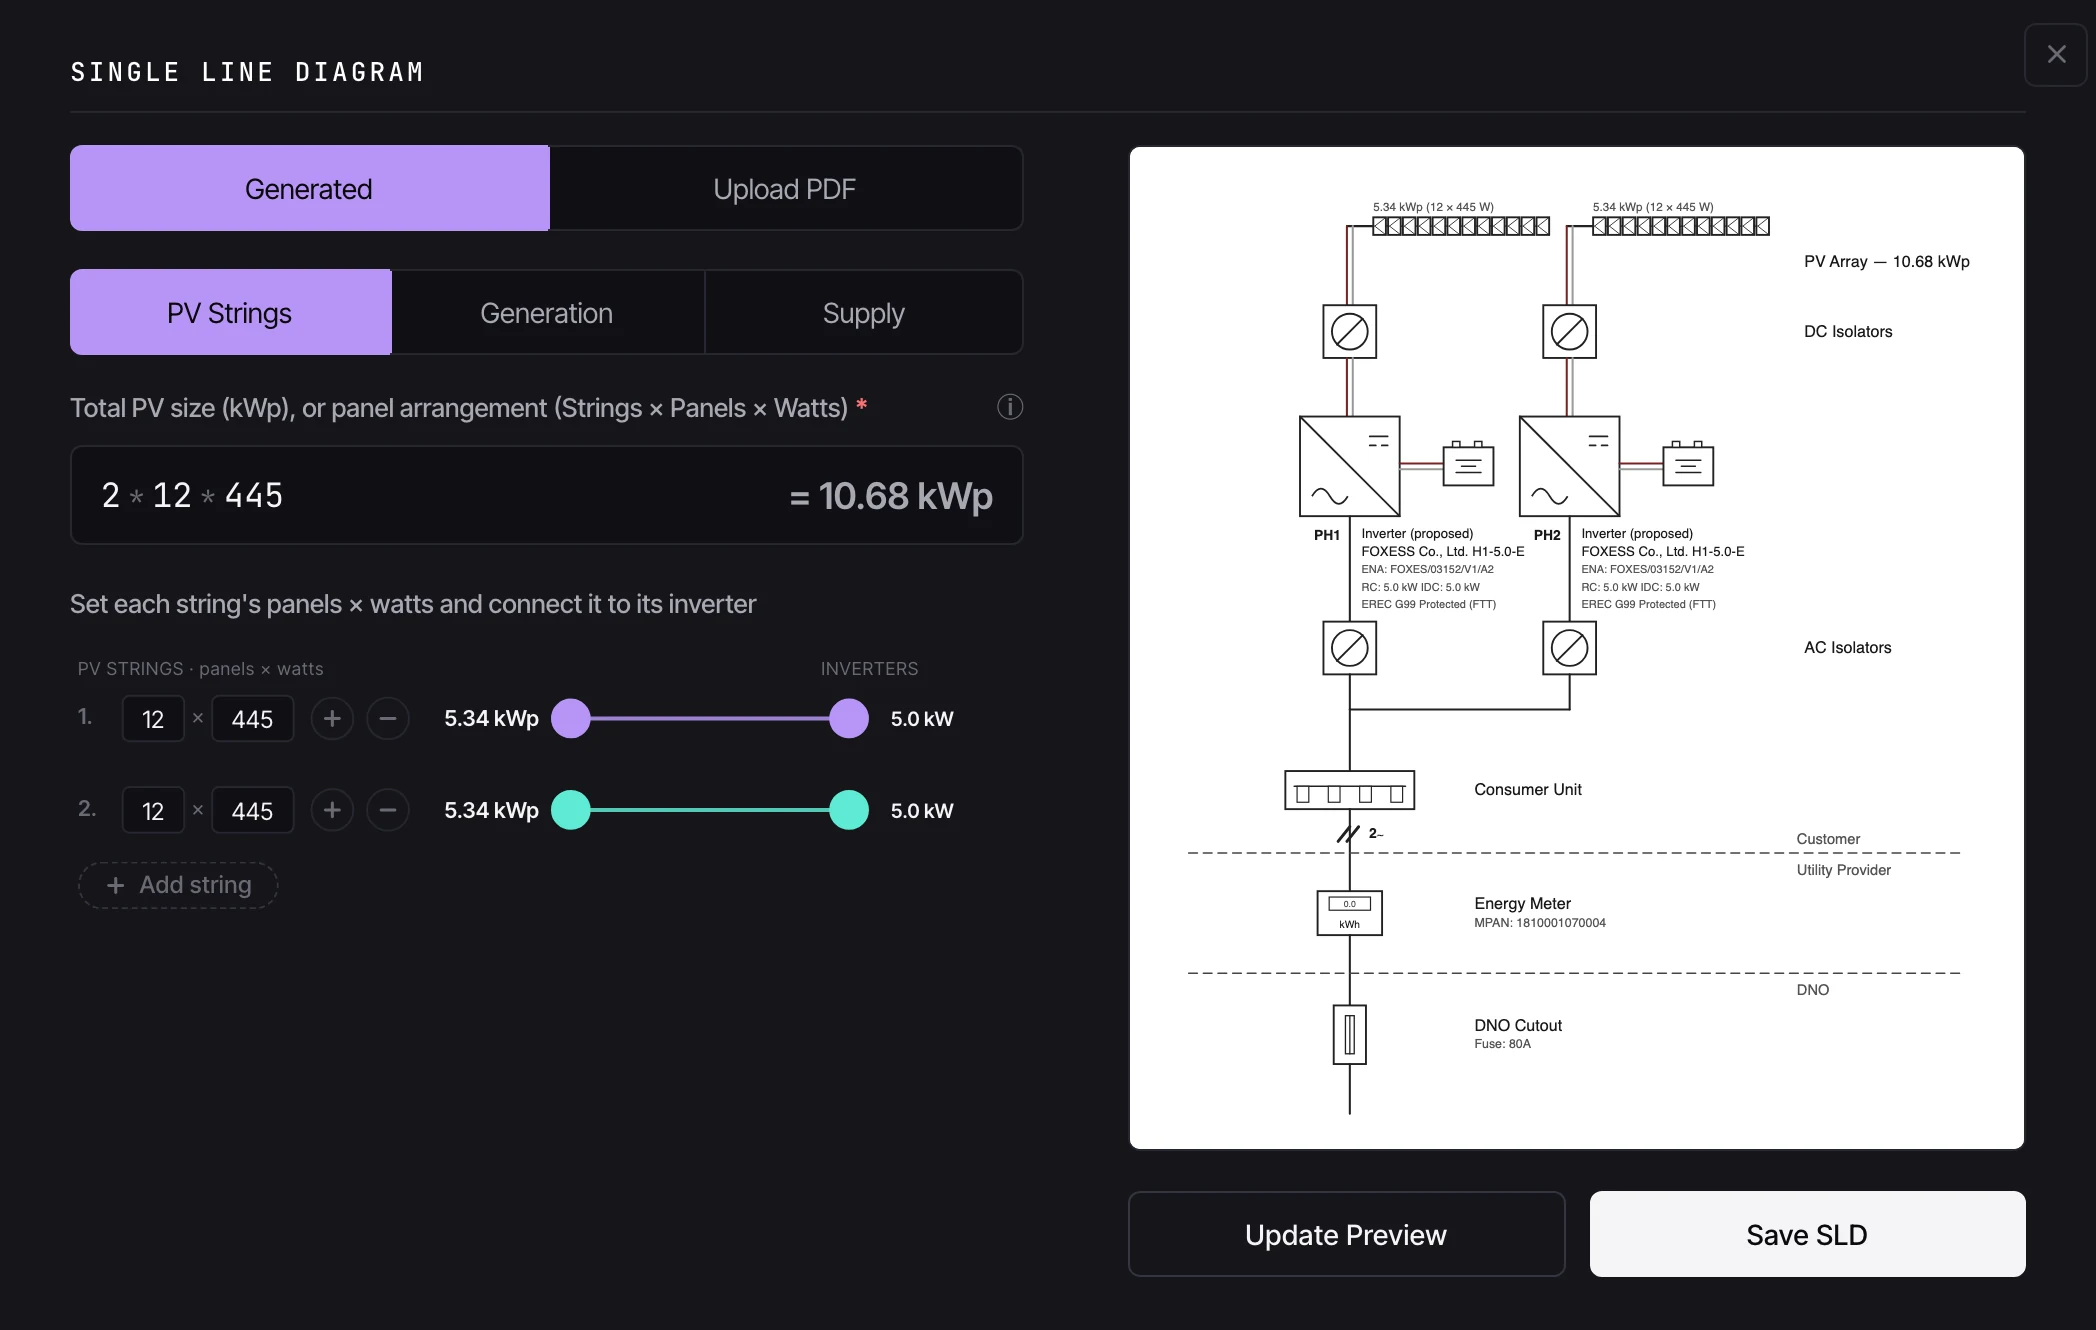The height and width of the screenshot is (1330, 2096).
Task: Select teal inverter 2 connector node
Action: pos(849,810)
